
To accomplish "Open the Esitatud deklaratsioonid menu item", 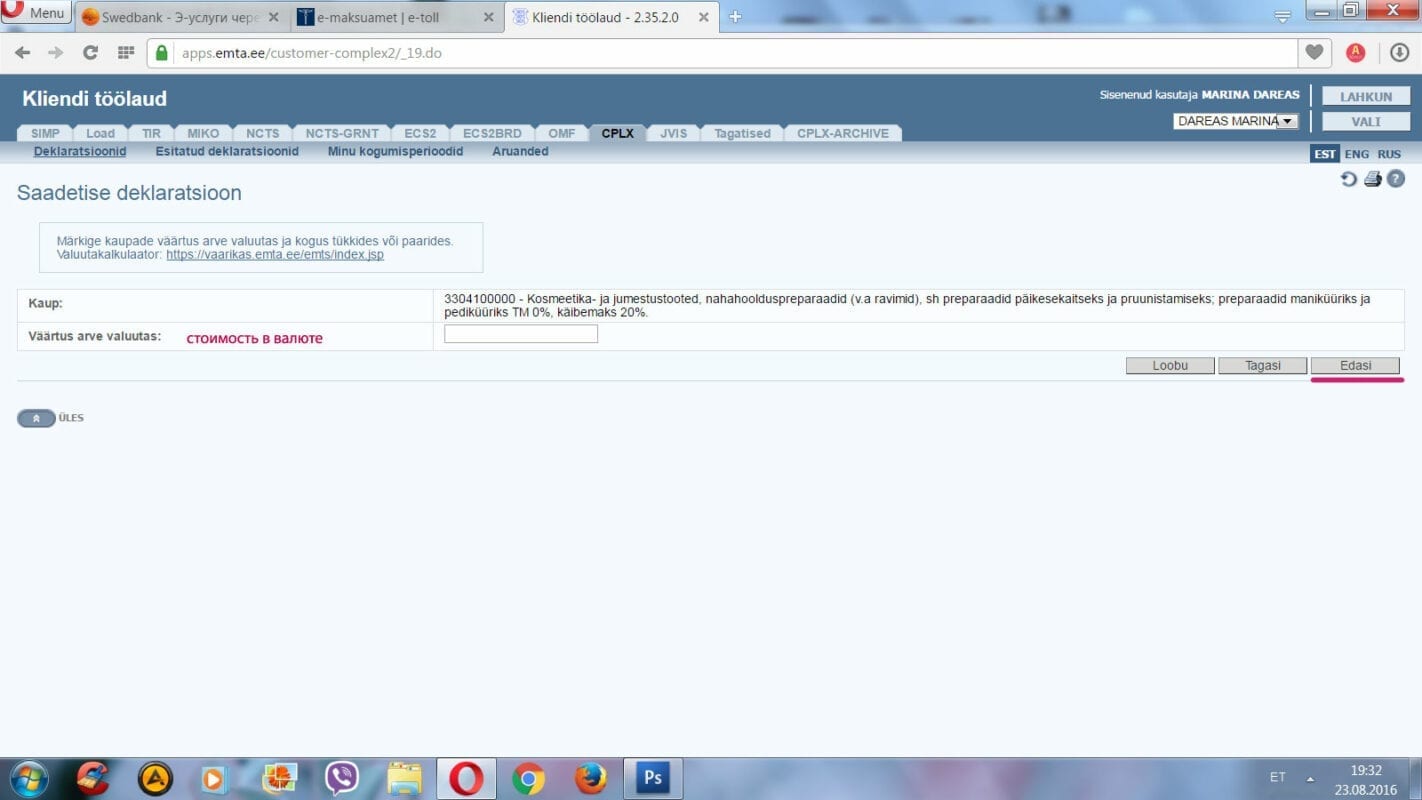I will pyautogui.click(x=227, y=152).
